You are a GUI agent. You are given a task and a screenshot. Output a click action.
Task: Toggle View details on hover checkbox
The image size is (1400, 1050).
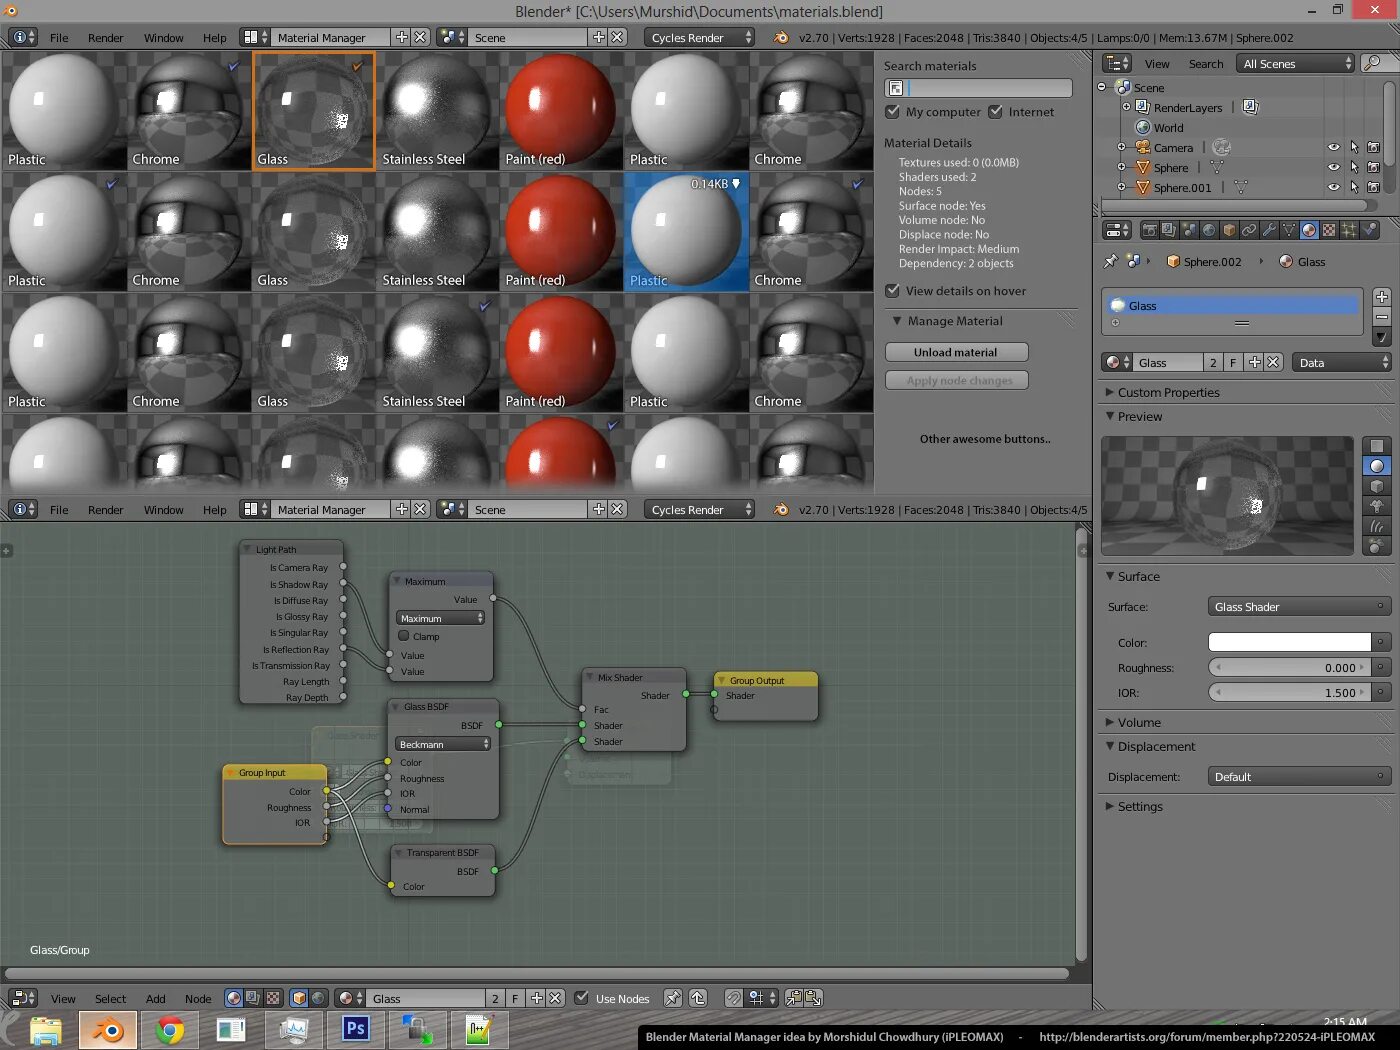(893, 291)
